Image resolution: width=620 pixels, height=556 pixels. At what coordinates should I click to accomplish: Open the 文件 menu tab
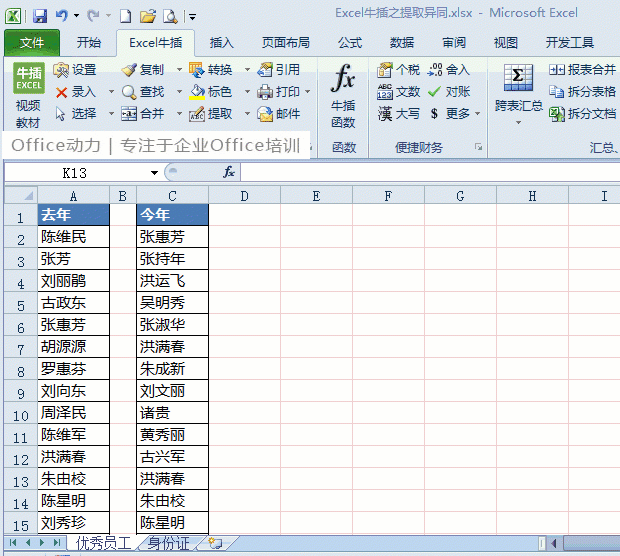(32, 43)
